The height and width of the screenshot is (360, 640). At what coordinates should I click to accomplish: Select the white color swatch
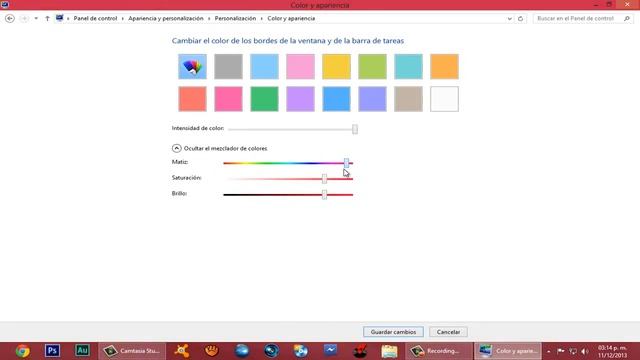(444, 99)
